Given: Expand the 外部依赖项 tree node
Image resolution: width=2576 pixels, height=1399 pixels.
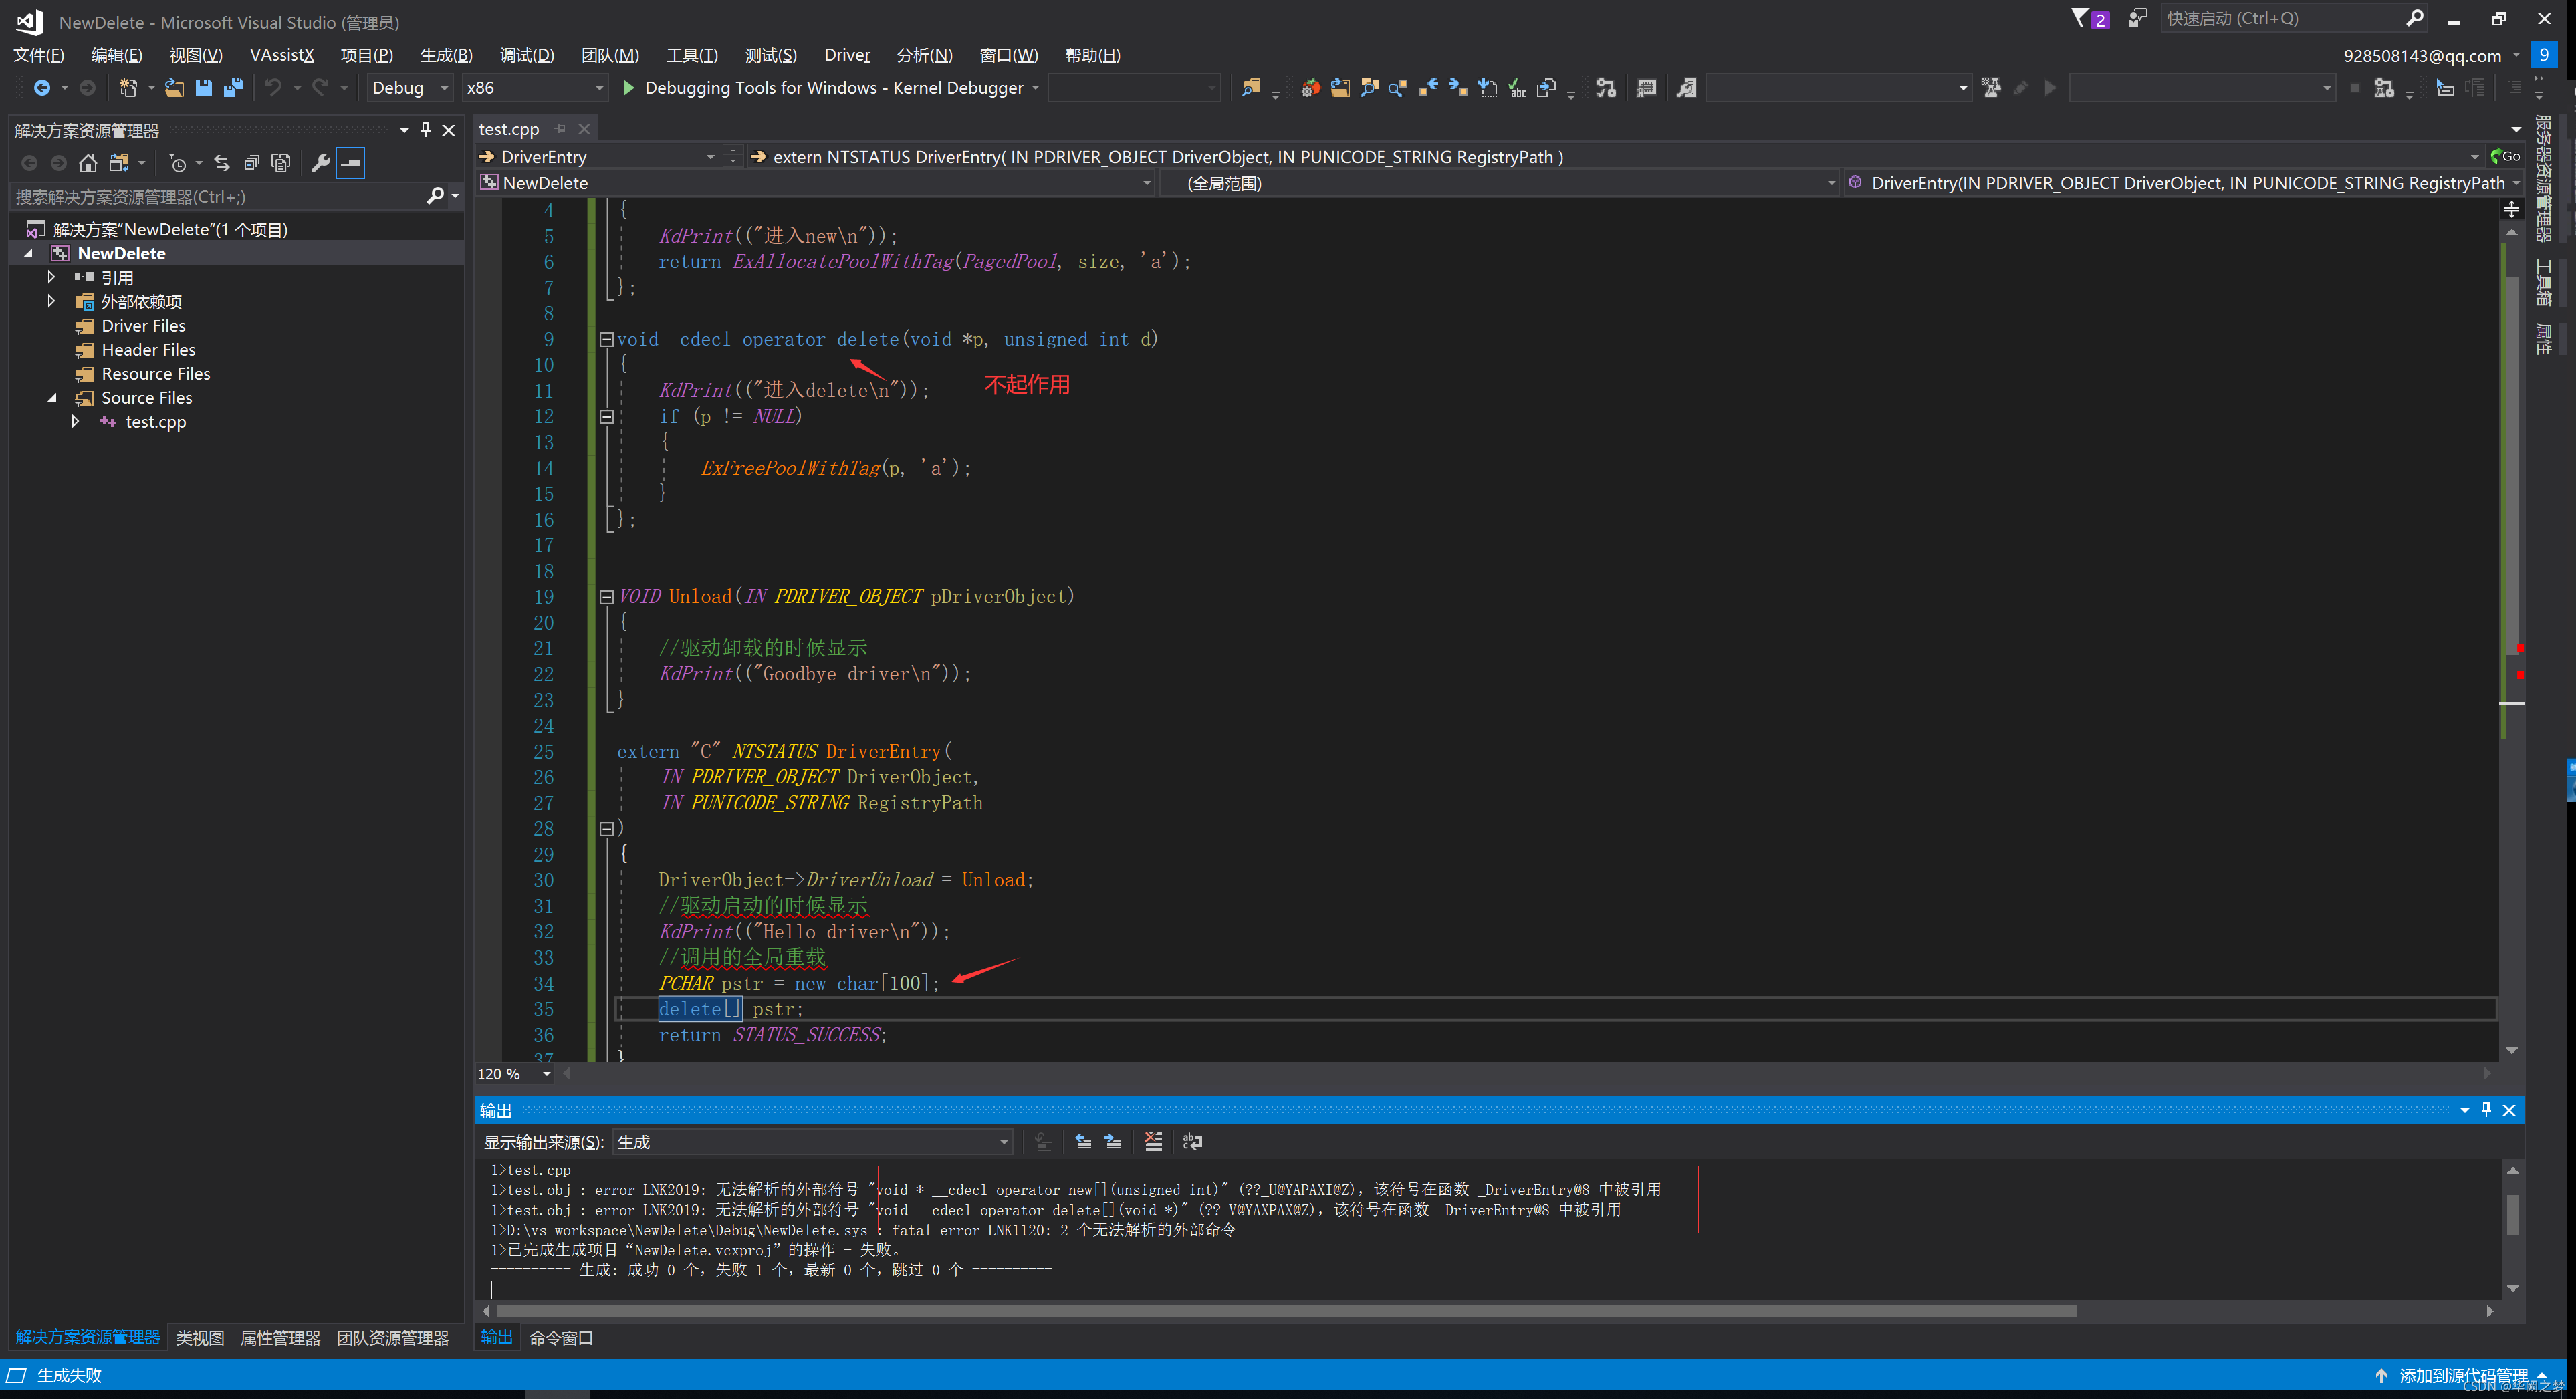Looking at the screenshot, I should point(52,301).
